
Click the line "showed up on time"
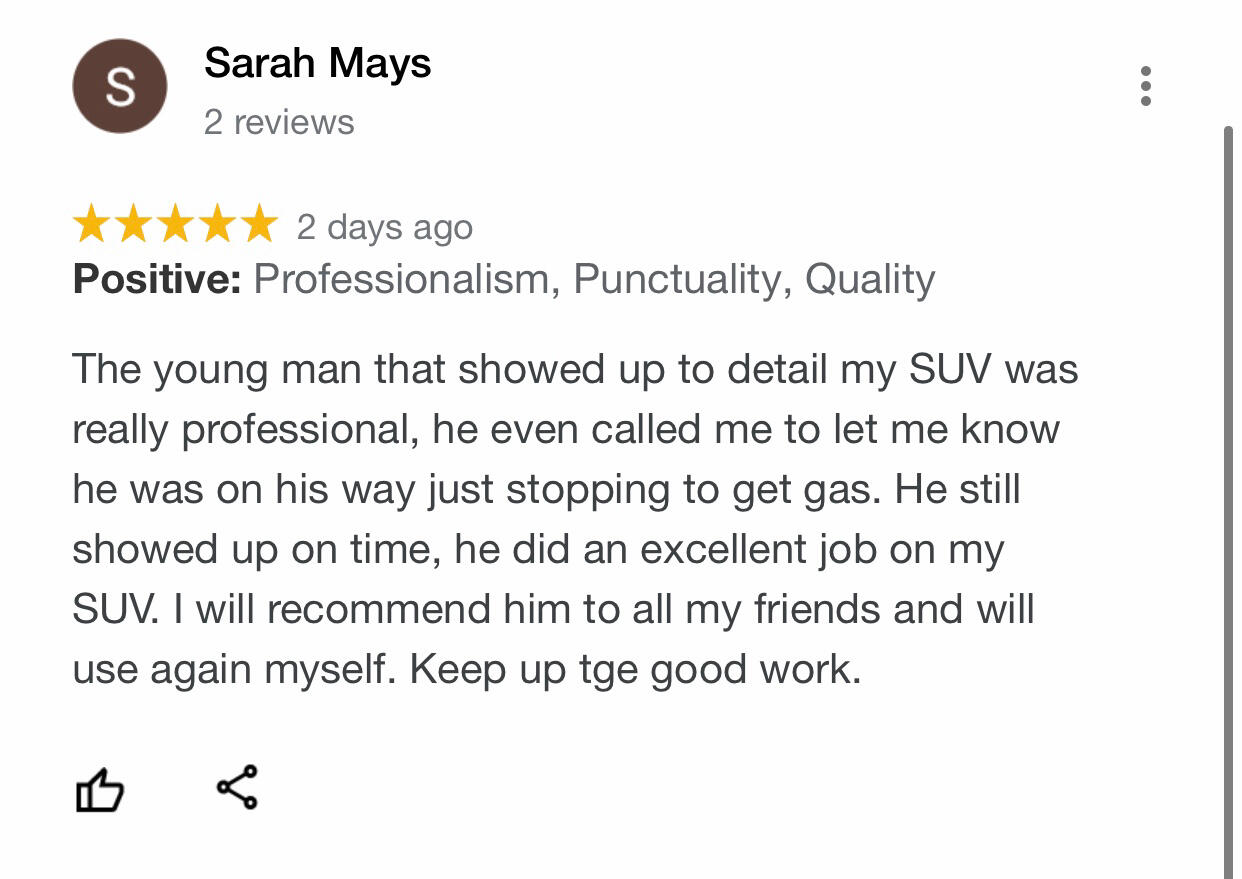pyautogui.click(x=538, y=550)
